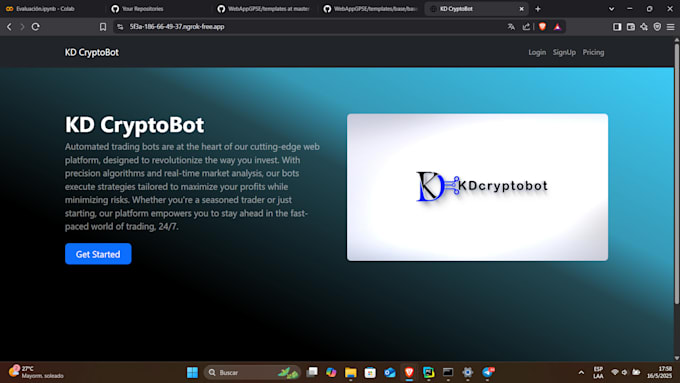
Task: Click the Buscar taskbar search box
Action: (252, 372)
